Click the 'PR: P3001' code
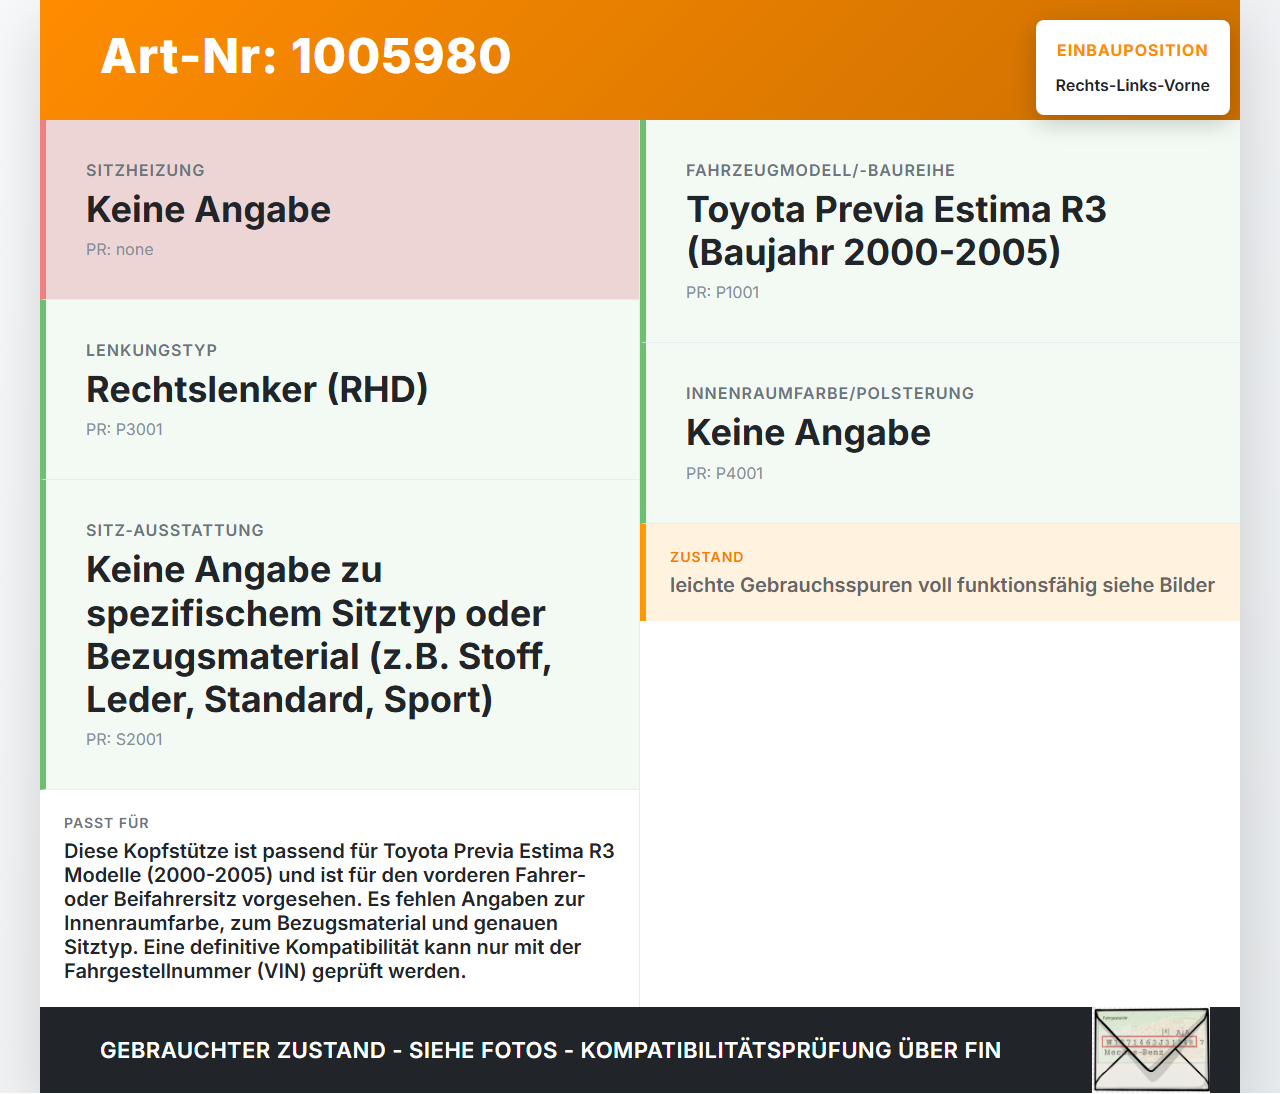The height and width of the screenshot is (1094, 1280). click(124, 430)
